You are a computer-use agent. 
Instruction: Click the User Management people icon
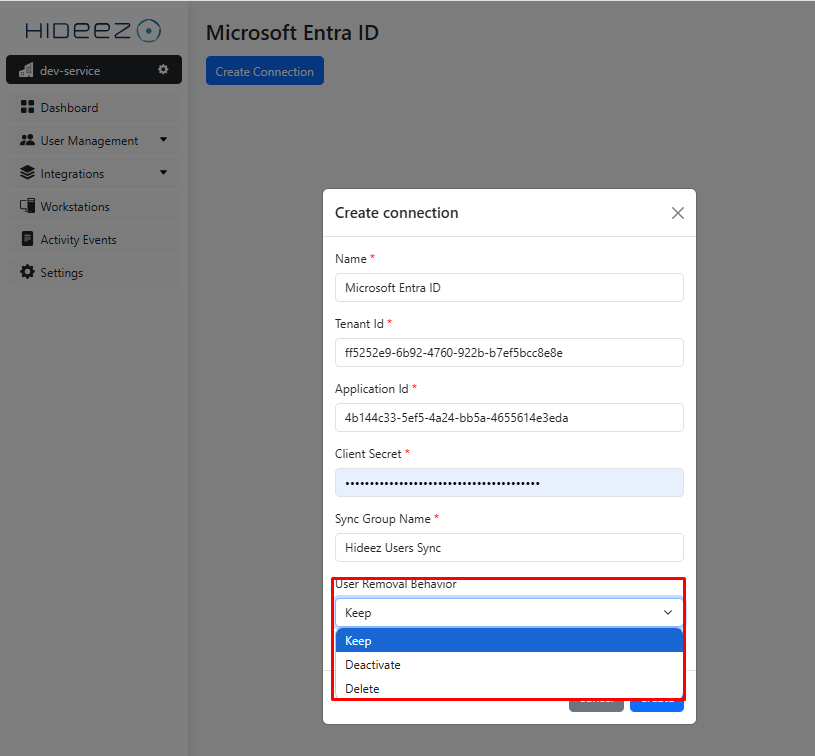click(x=27, y=140)
